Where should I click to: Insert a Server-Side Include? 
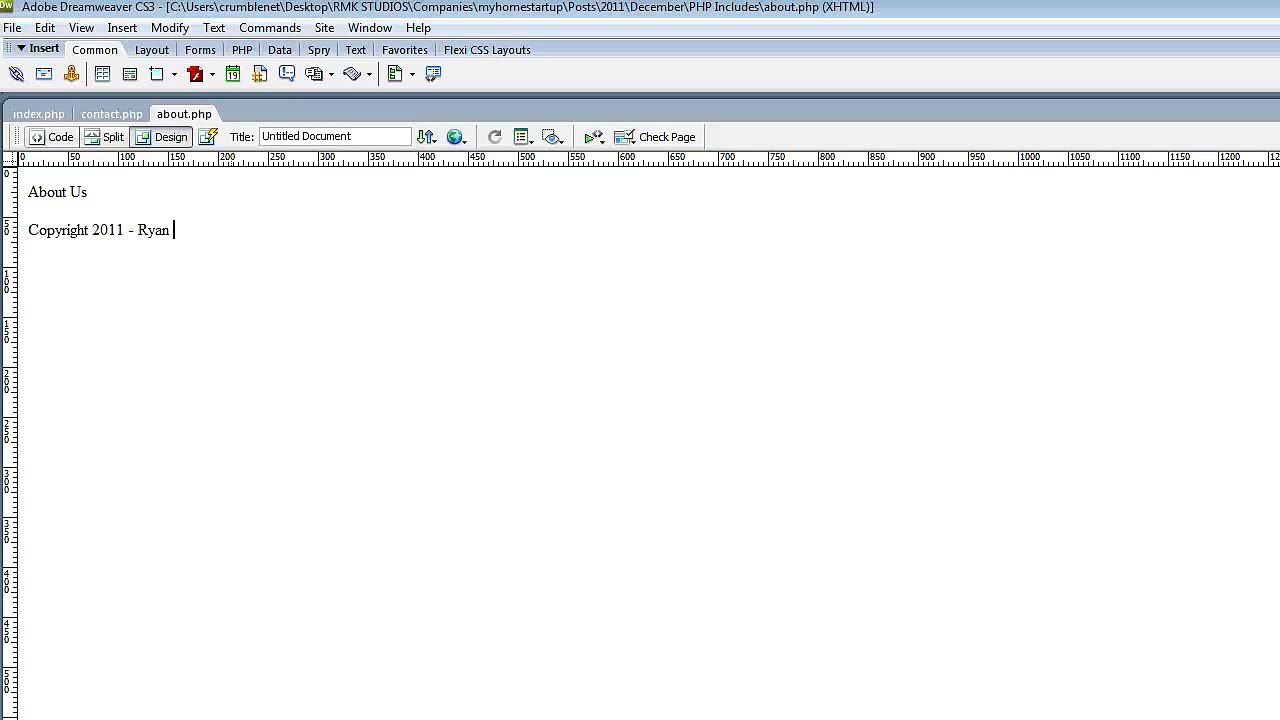point(260,74)
